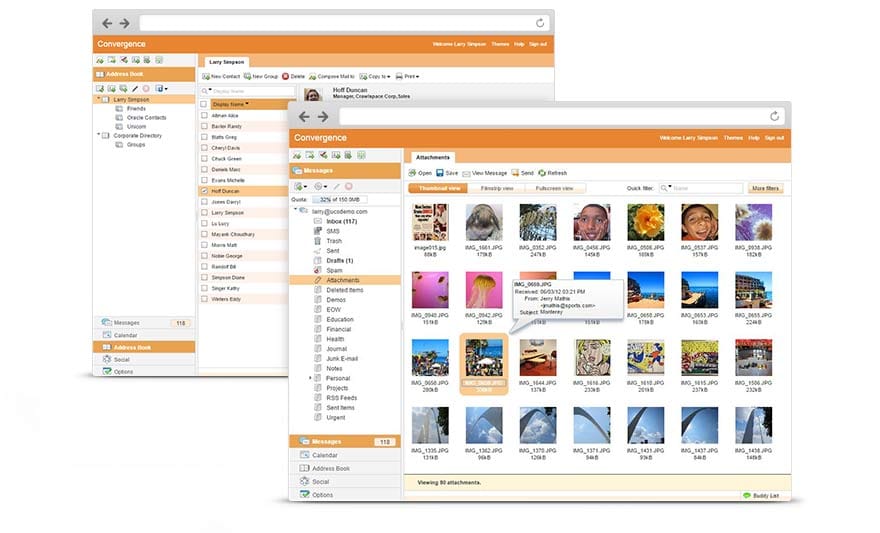This screenshot has height=533, width=880.
Task: Click Spam folder icon in folder tree
Action: tap(318, 270)
